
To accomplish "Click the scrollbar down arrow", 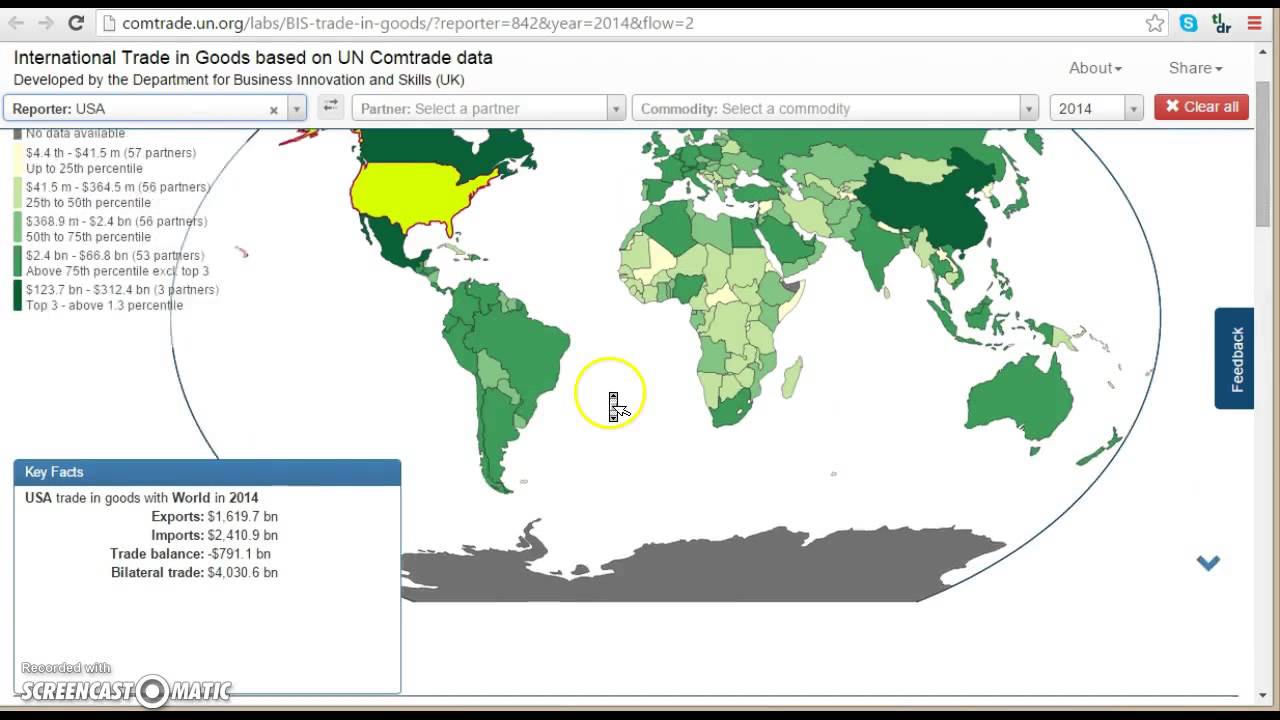I will pyautogui.click(x=1263, y=695).
